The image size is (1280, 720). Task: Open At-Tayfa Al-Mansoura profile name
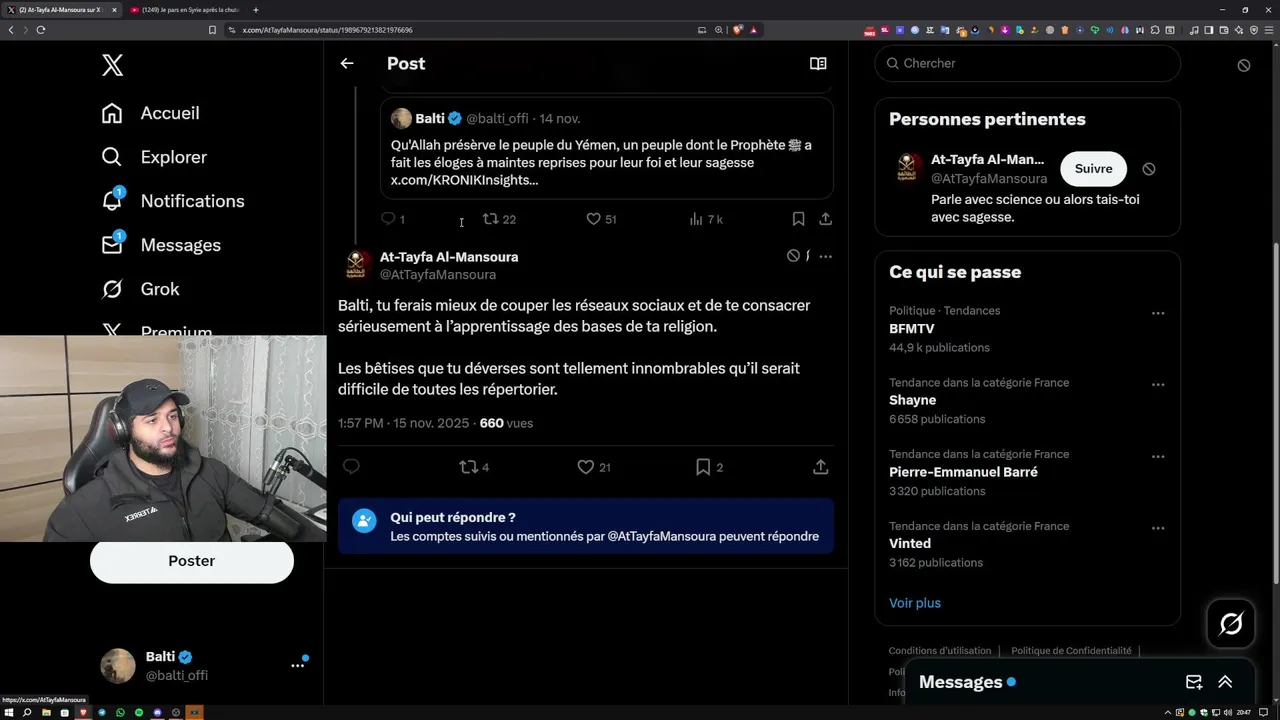tap(449, 257)
